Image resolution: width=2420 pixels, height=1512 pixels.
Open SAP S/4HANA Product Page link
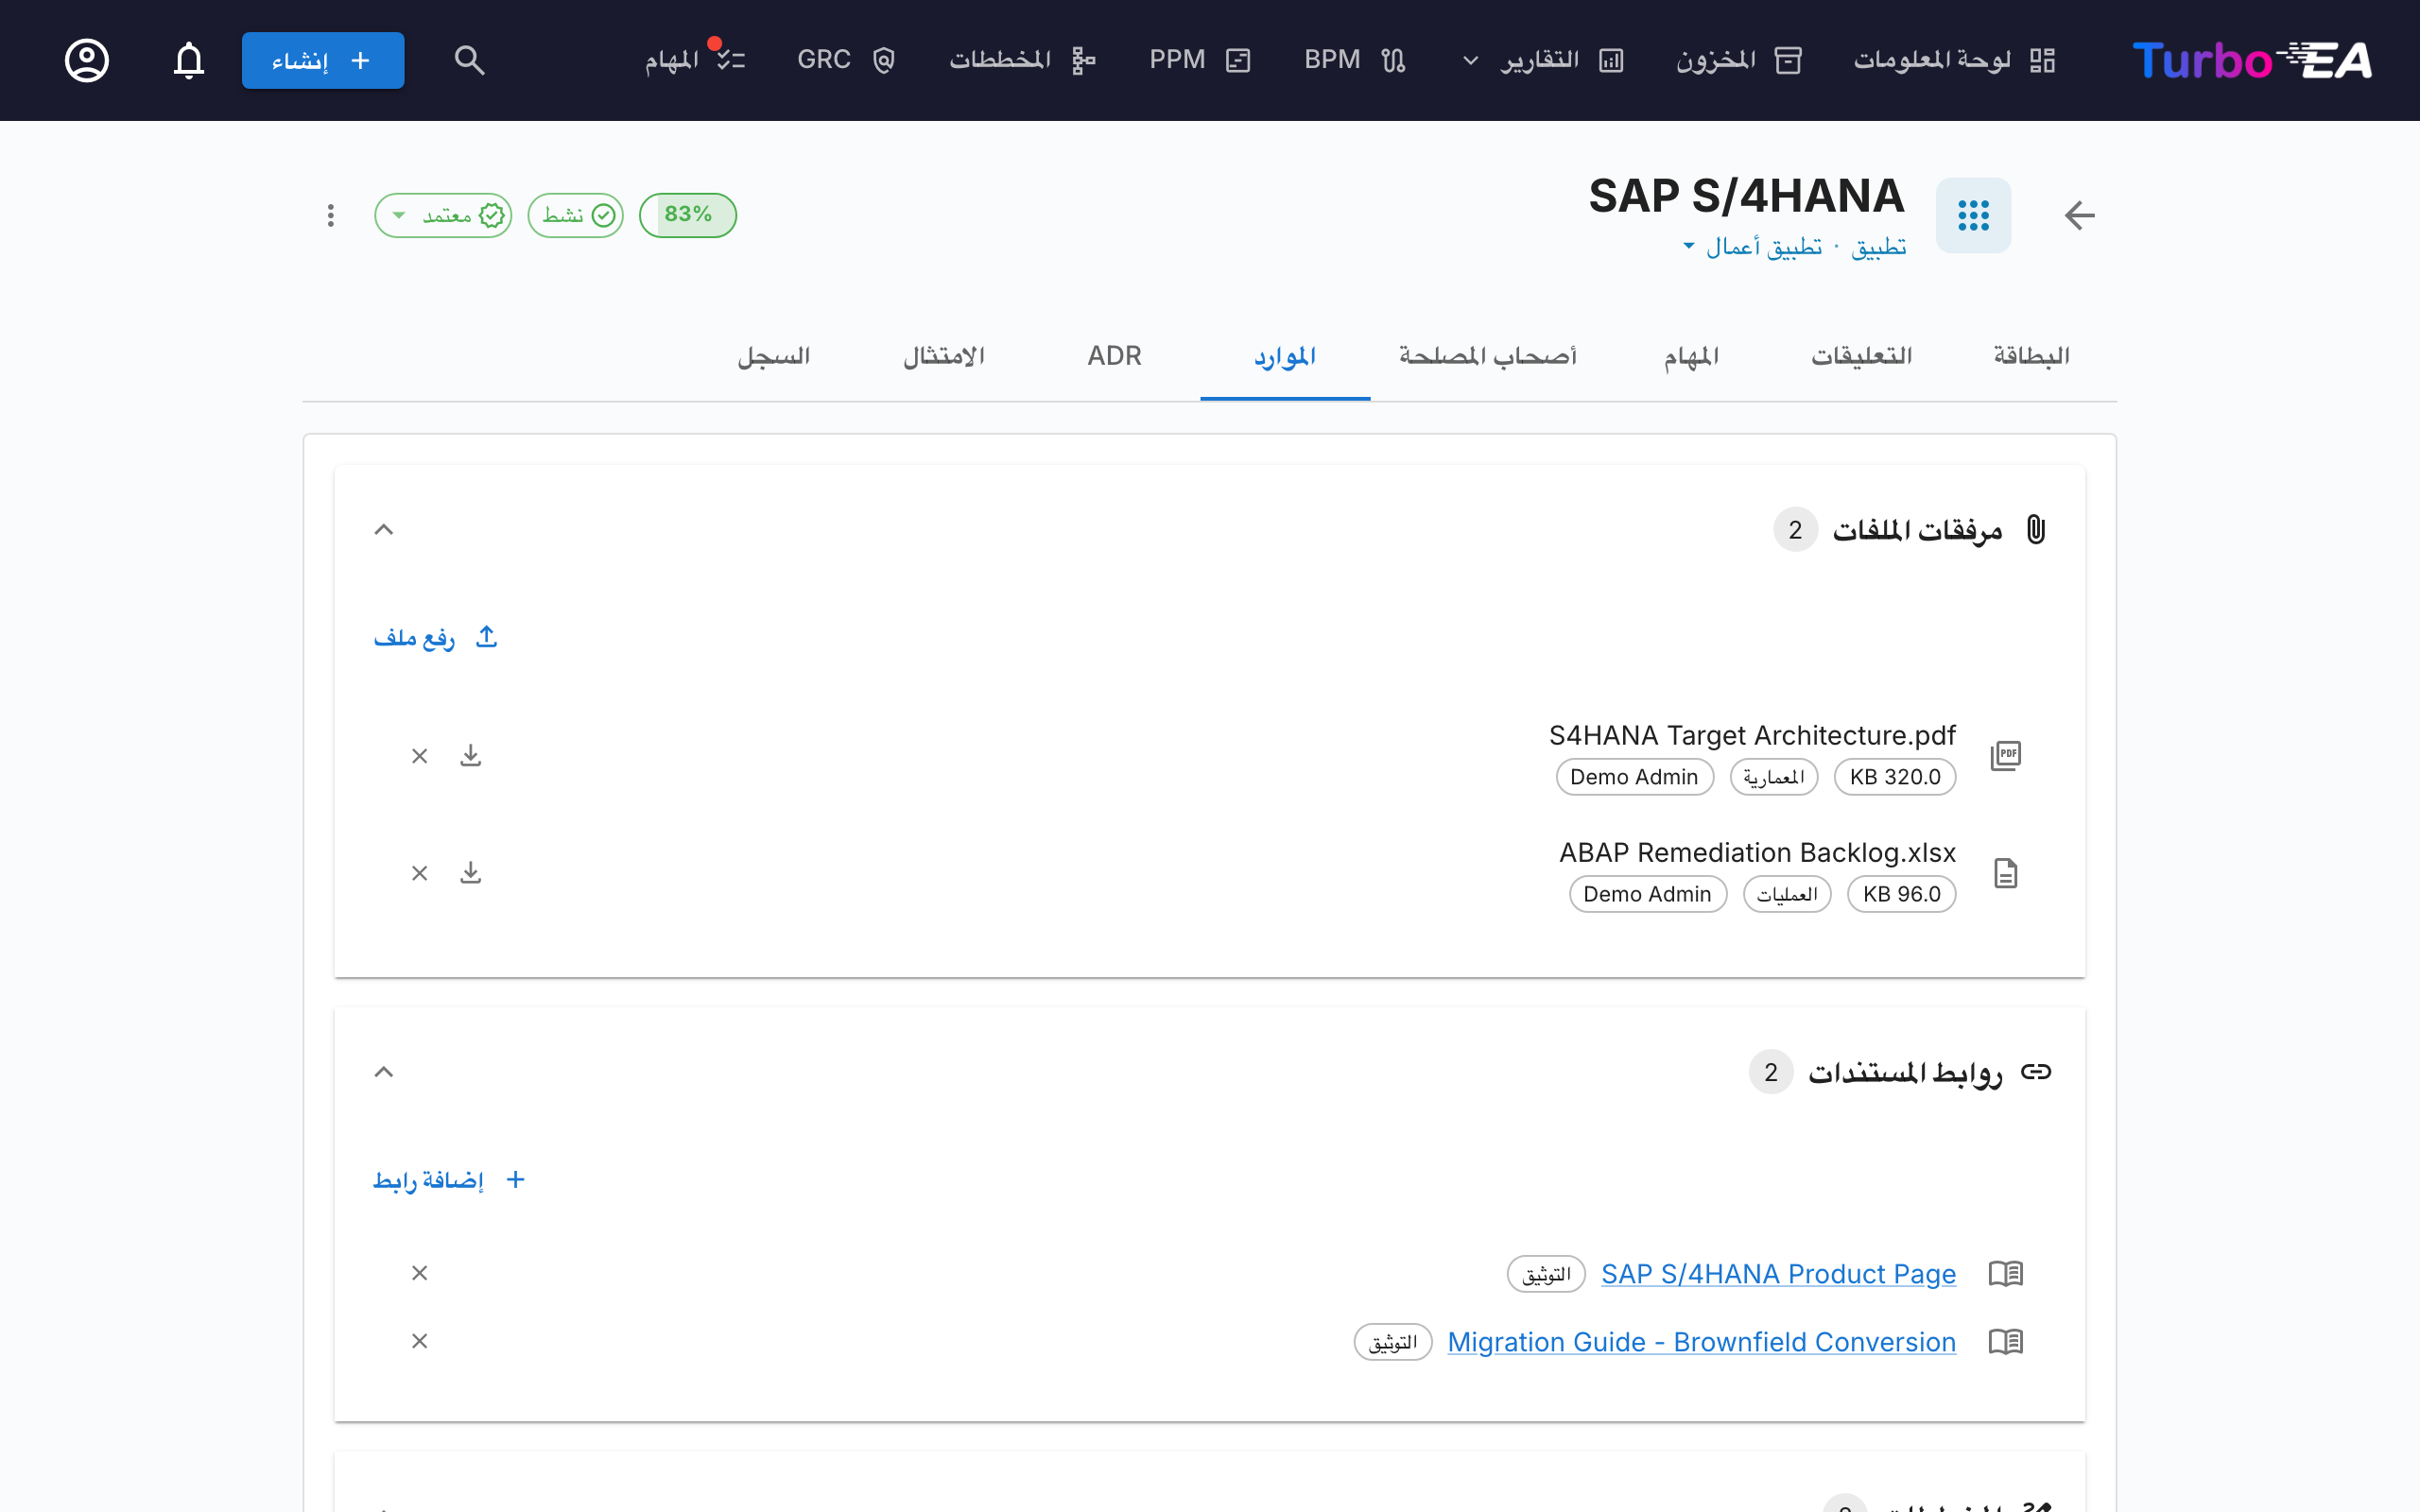[x=1778, y=1274]
